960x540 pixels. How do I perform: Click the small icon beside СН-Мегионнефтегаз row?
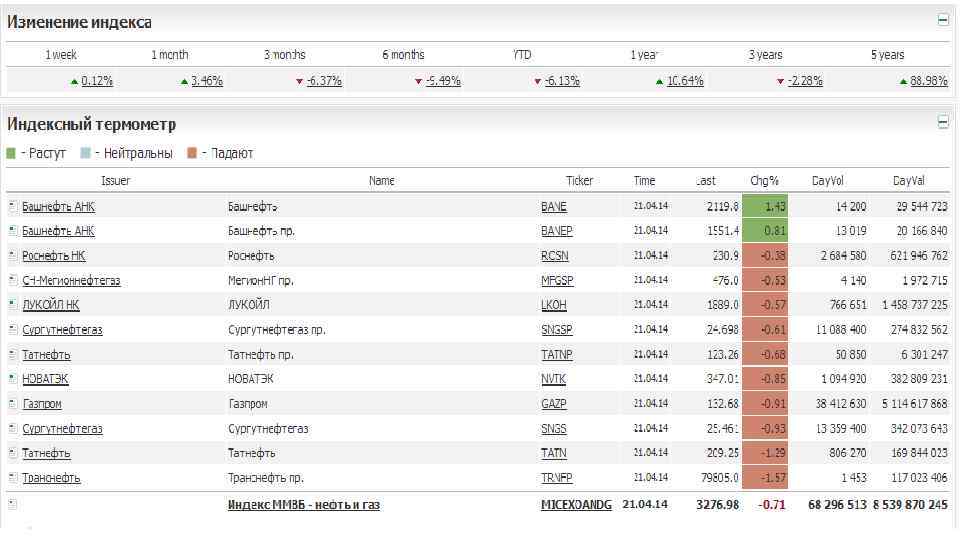coord(13,280)
